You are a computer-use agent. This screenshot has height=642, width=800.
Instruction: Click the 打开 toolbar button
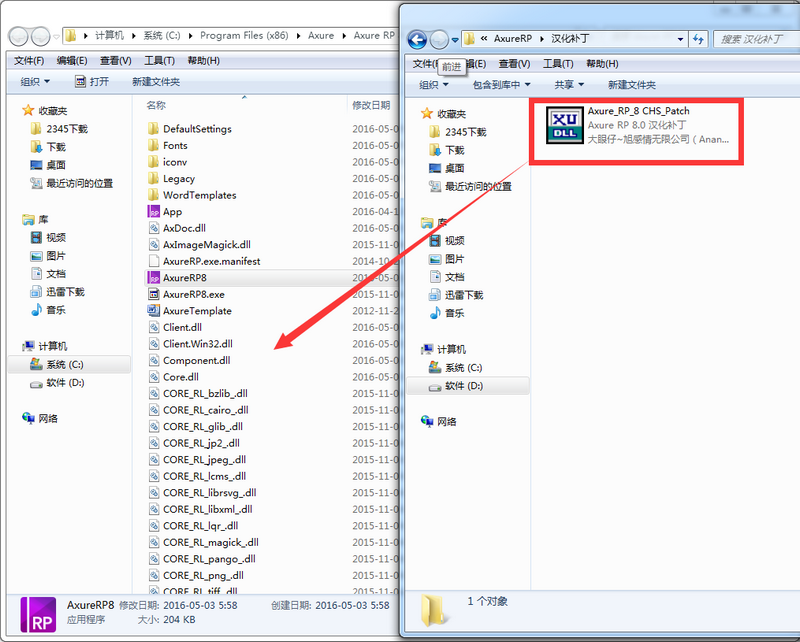coord(92,82)
